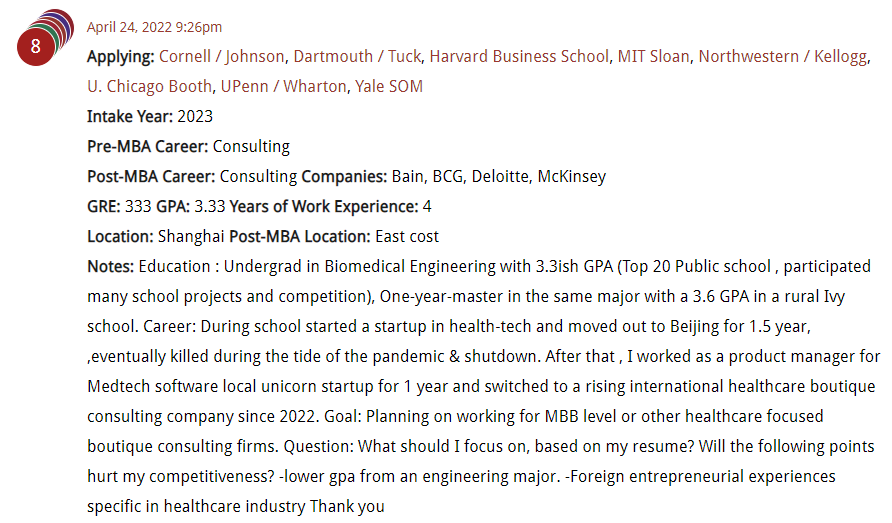Click the GPA label
Viewport: 892px width, 523px height.
[173, 207]
